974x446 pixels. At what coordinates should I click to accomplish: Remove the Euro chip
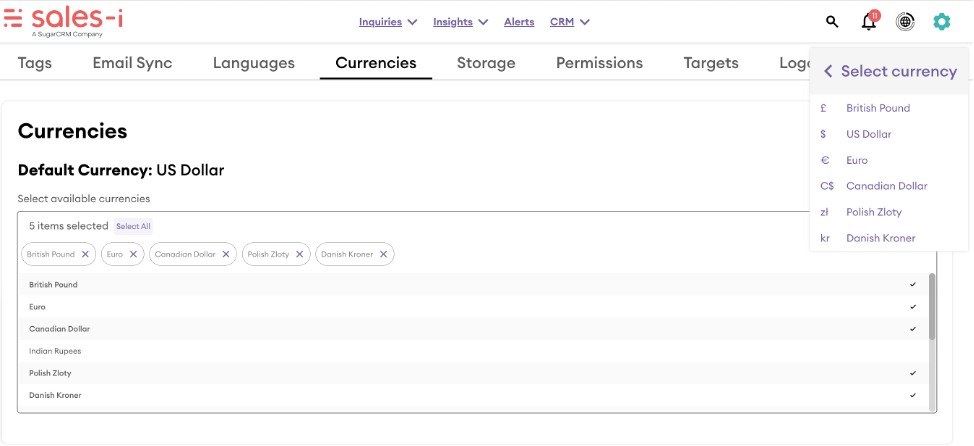[133, 254]
